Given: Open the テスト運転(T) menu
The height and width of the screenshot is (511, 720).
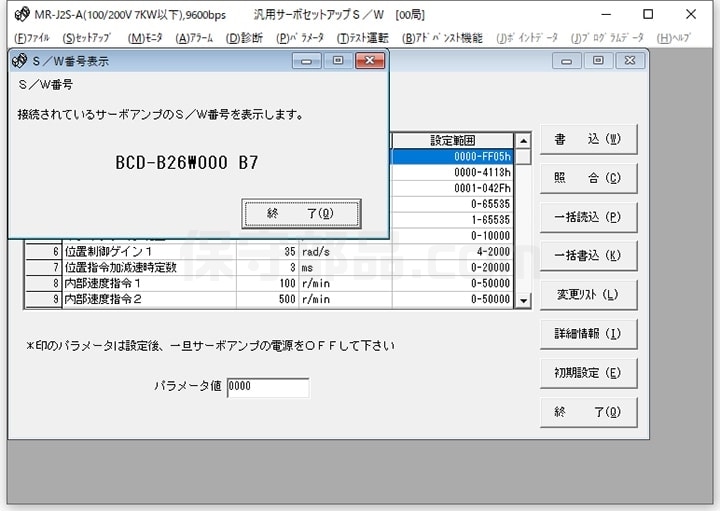Looking at the screenshot, I should (x=363, y=38).
